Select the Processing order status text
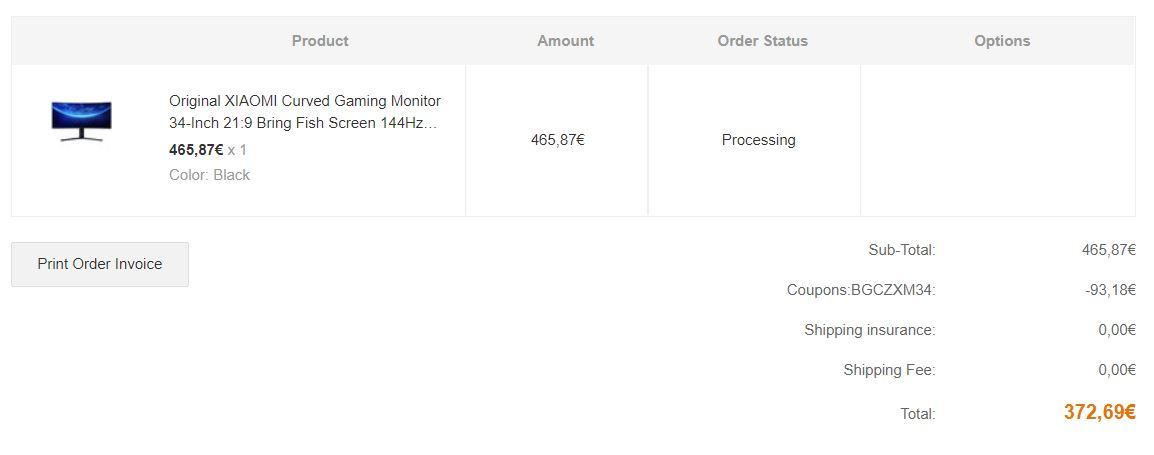The height and width of the screenshot is (455, 1154). (758, 140)
